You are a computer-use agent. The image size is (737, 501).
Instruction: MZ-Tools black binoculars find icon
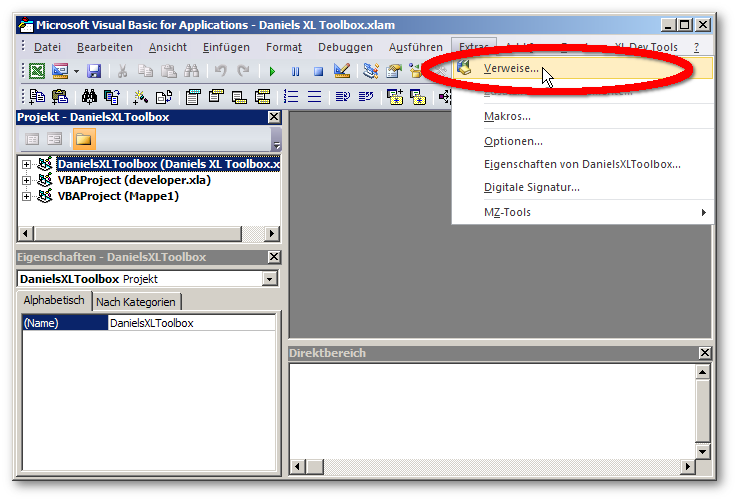tap(89, 97)
